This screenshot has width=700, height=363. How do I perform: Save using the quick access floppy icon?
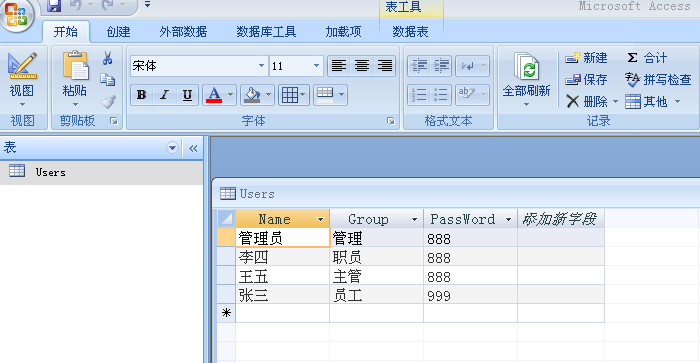[54, 5]
